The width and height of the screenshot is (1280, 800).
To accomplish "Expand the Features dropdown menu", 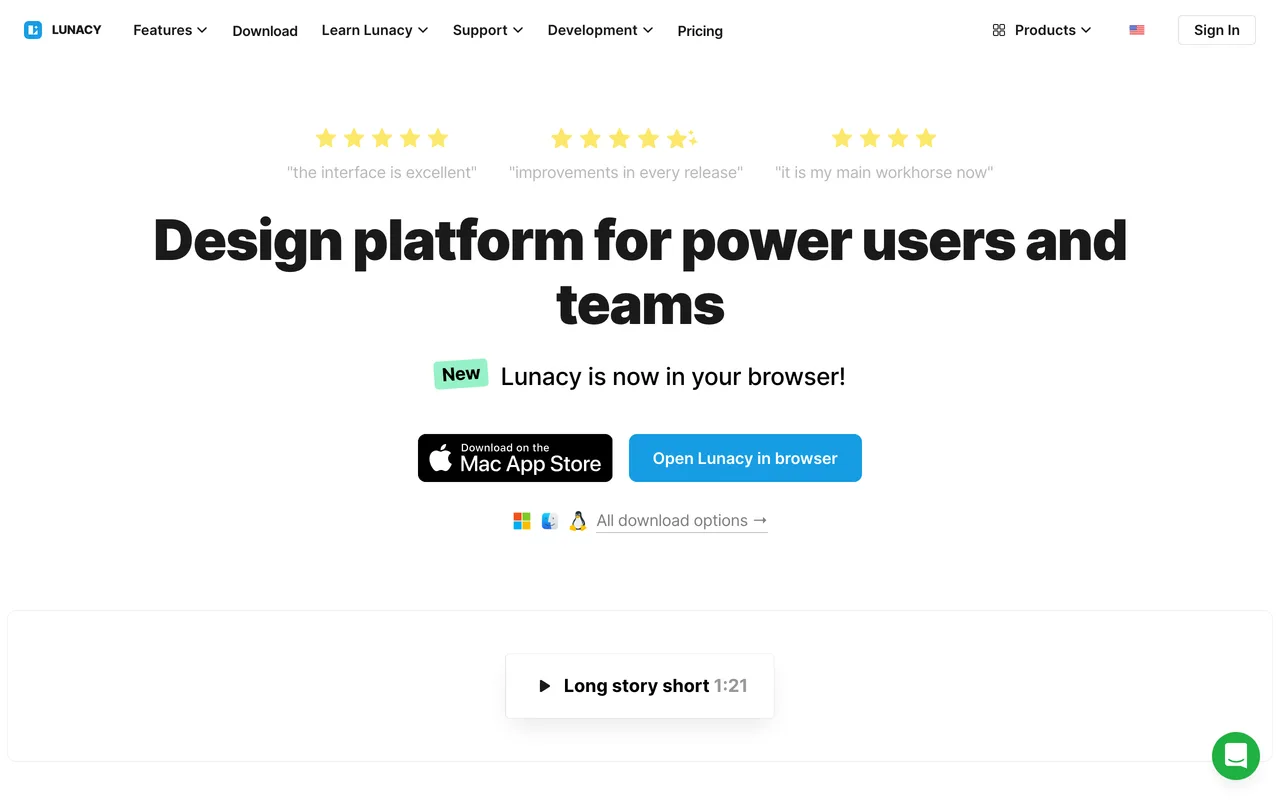I will (170, 30).
